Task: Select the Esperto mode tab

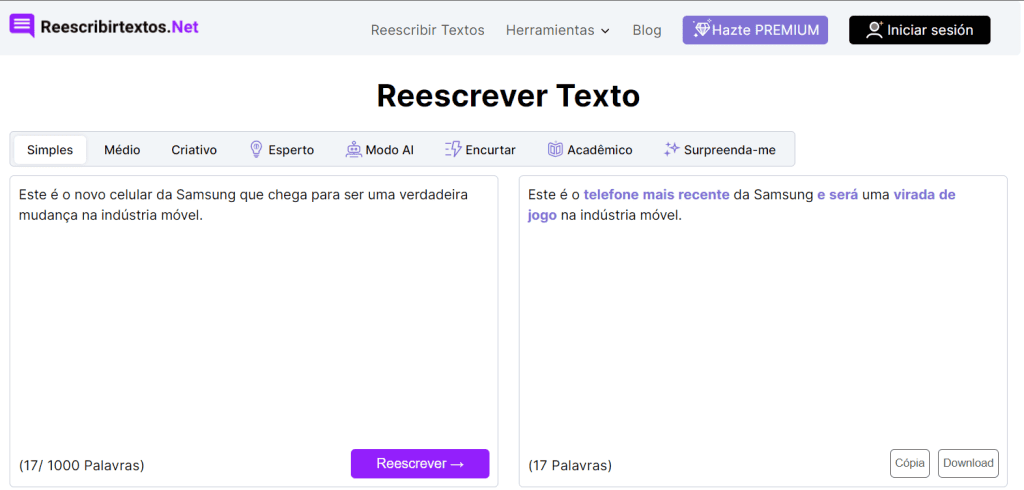Action: click(x=282, y=150)
